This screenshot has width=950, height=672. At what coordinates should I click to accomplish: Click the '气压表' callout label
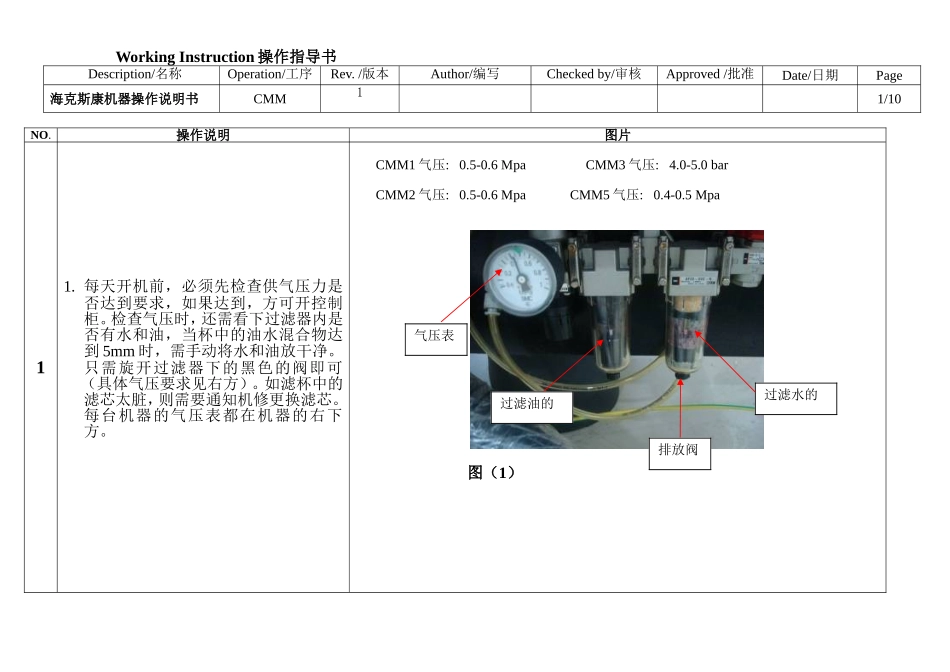(x=436, y=339)
